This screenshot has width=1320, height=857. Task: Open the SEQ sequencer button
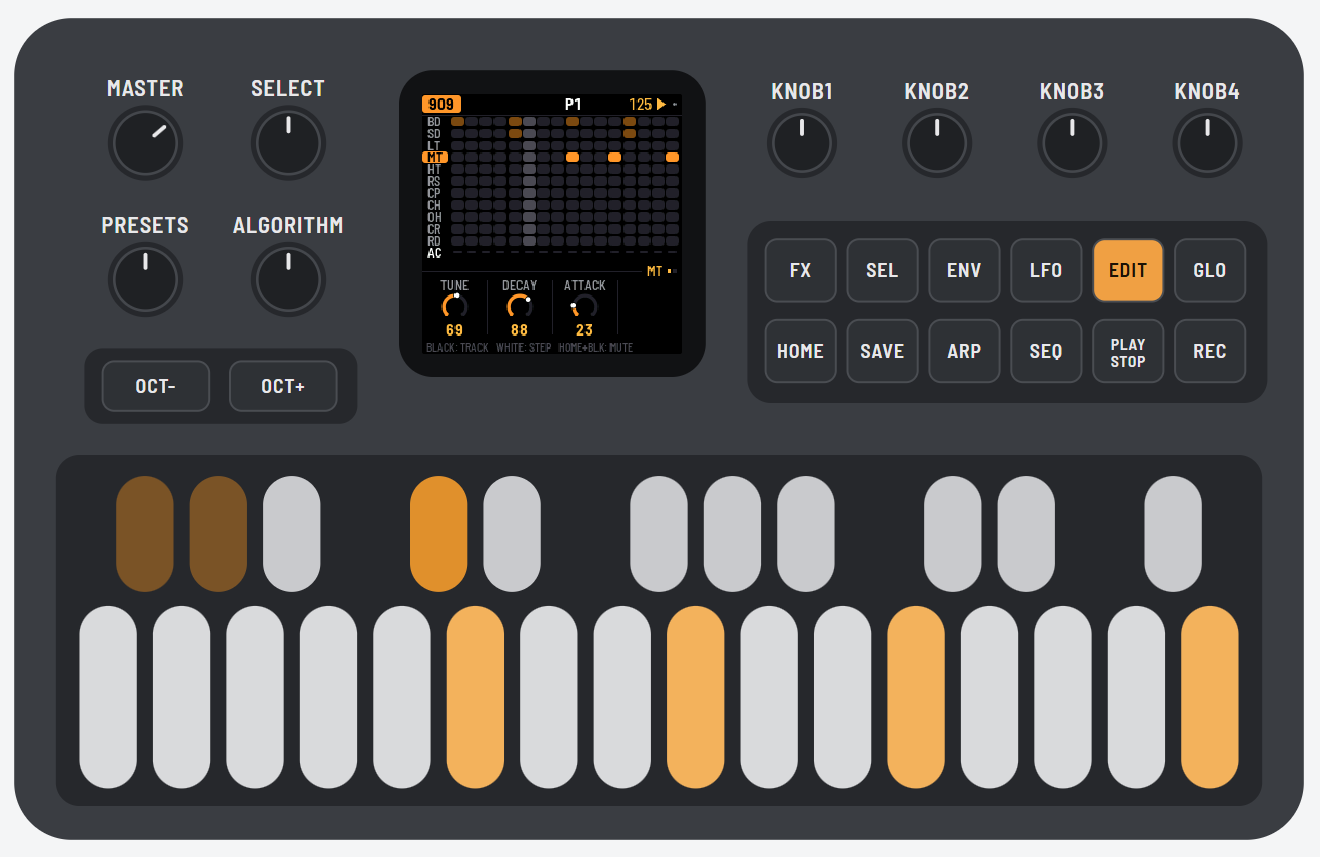point(1046,351)
